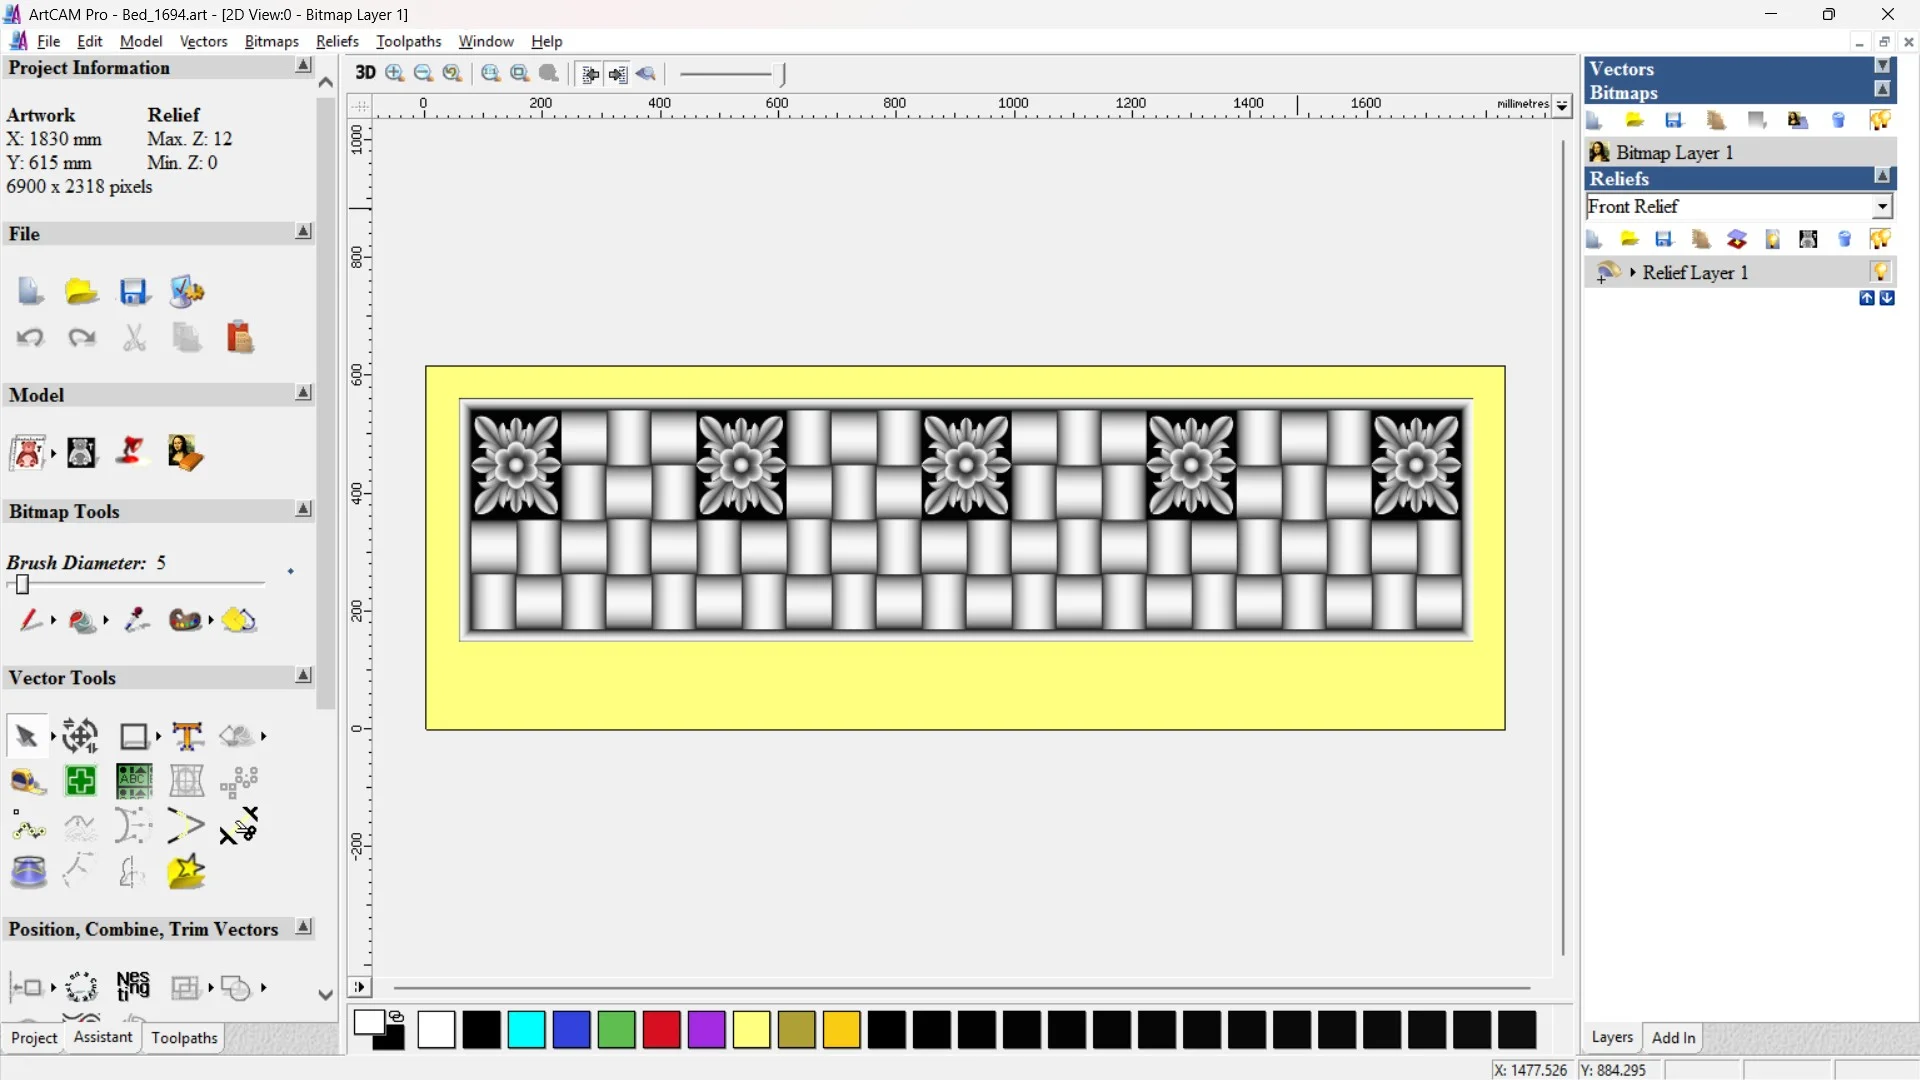
Task: Delete the relief layer via trash icon
Action: coord(1845,239)
